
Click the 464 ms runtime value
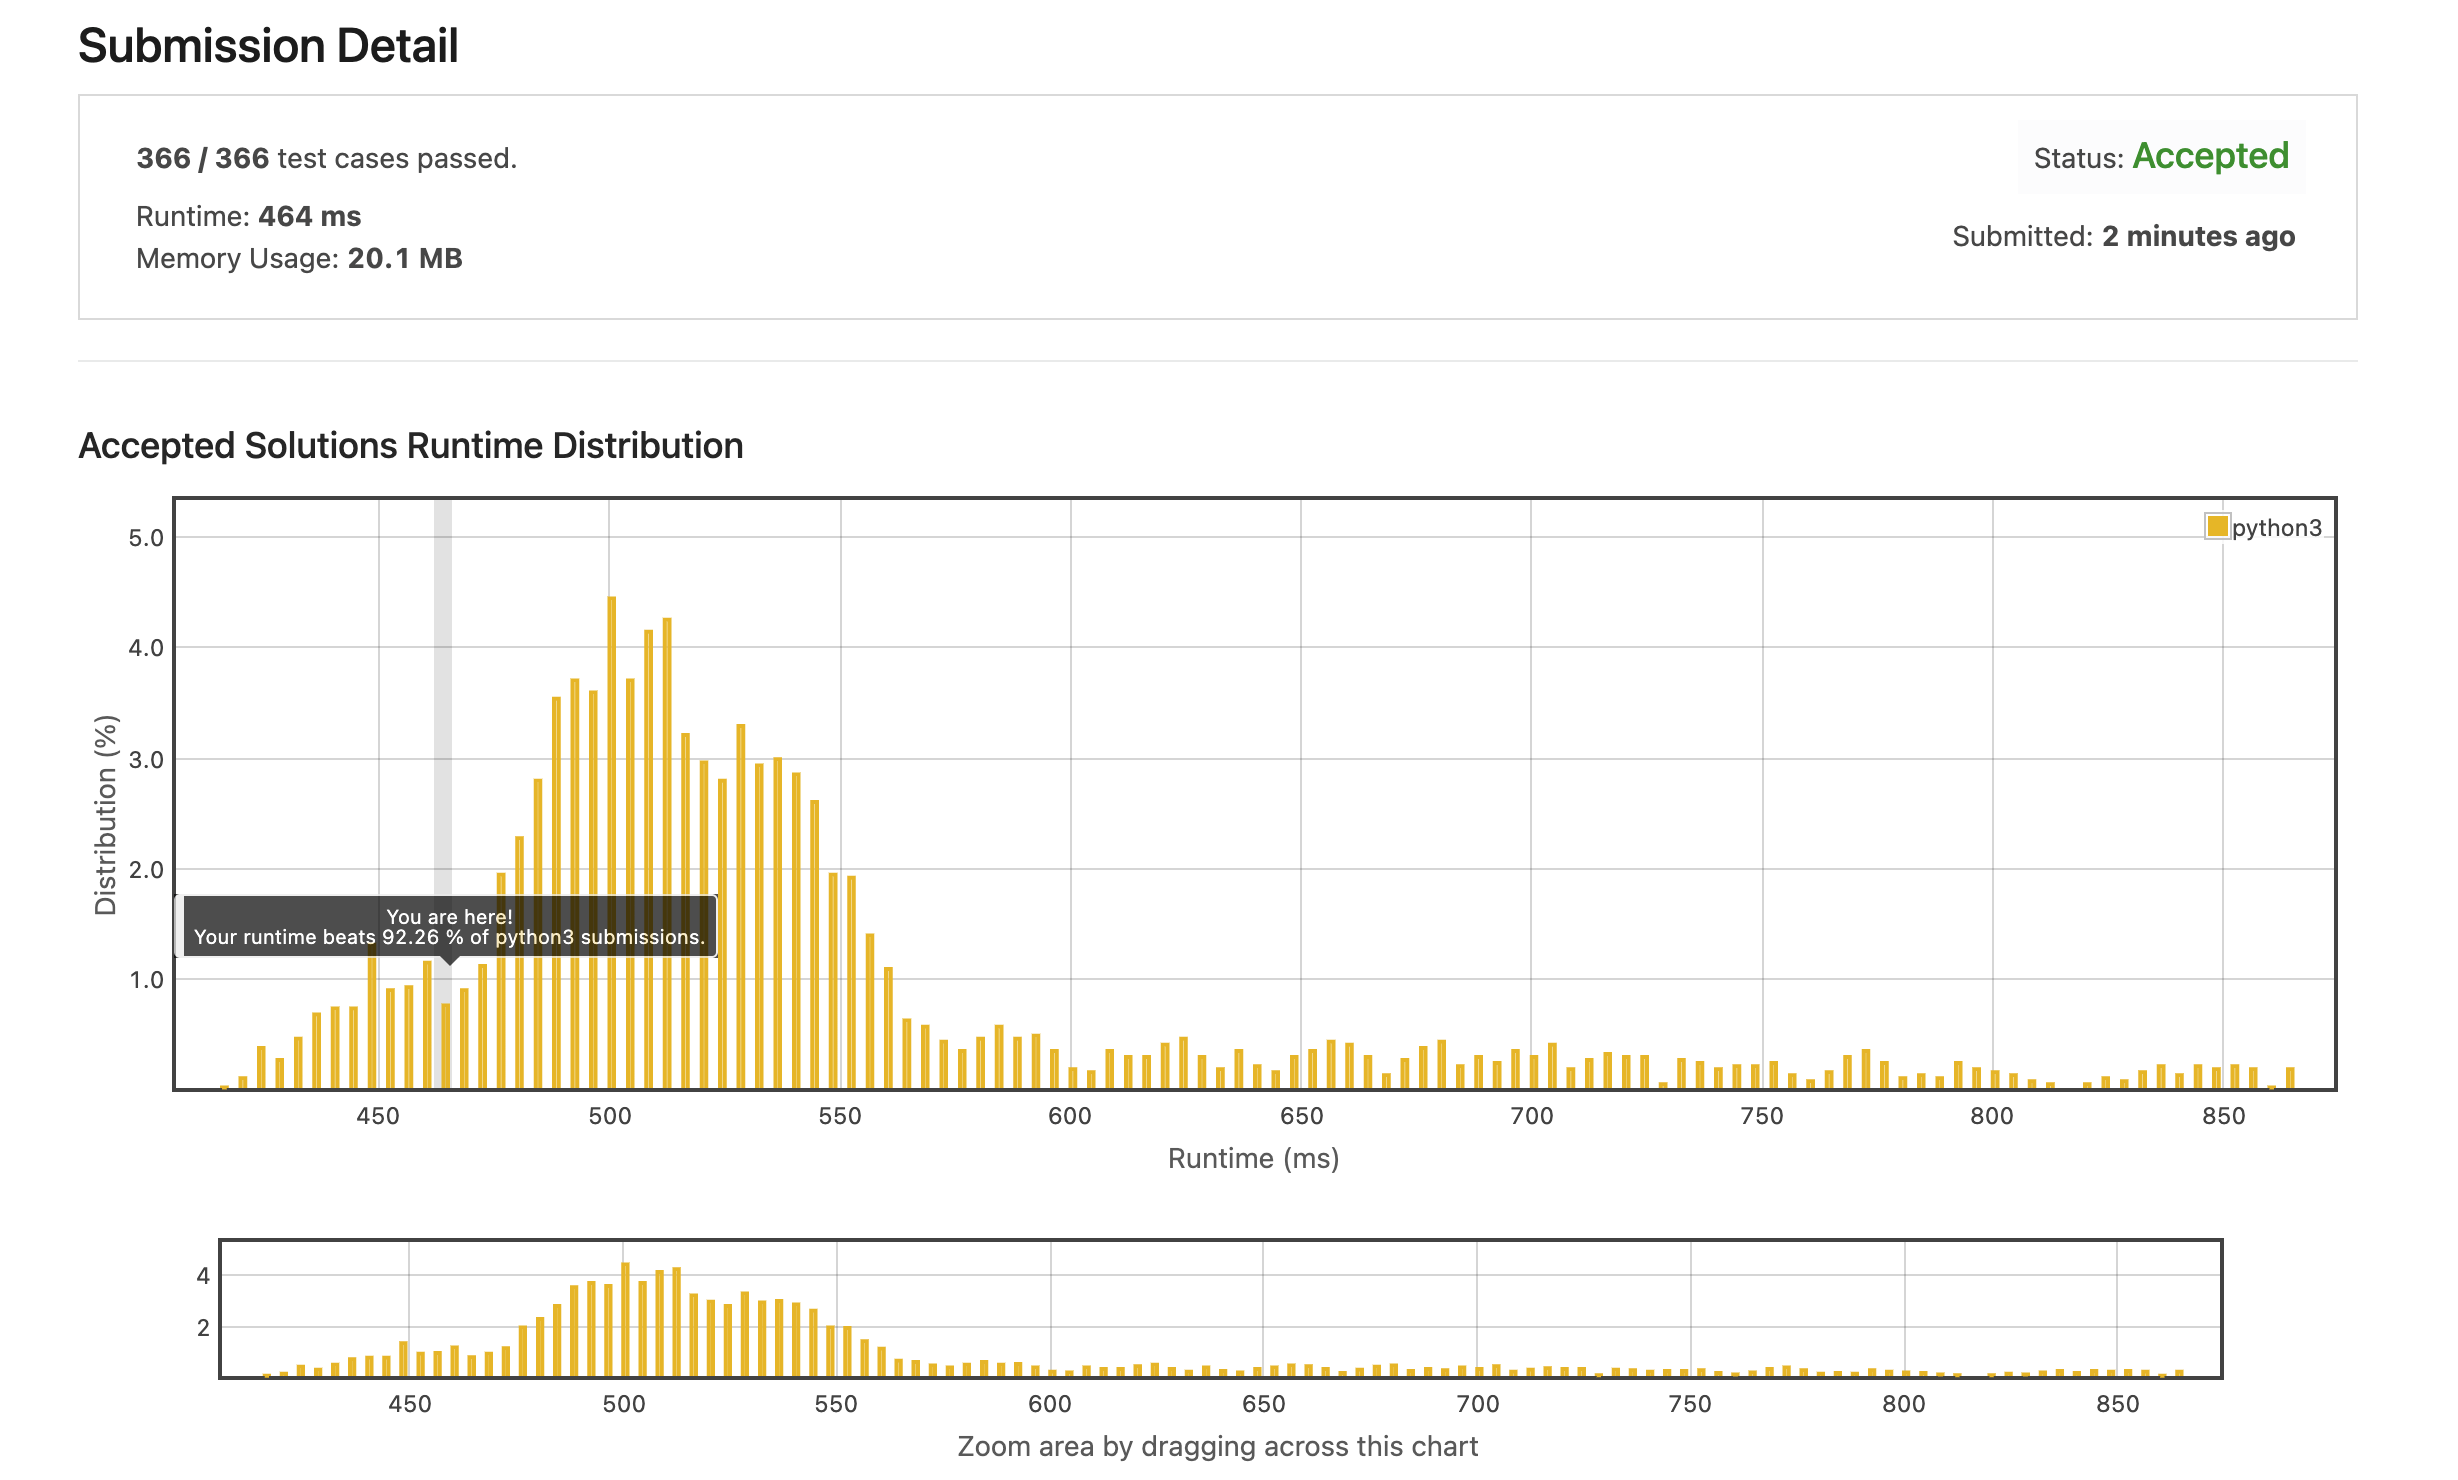click(x=309, y=216)
